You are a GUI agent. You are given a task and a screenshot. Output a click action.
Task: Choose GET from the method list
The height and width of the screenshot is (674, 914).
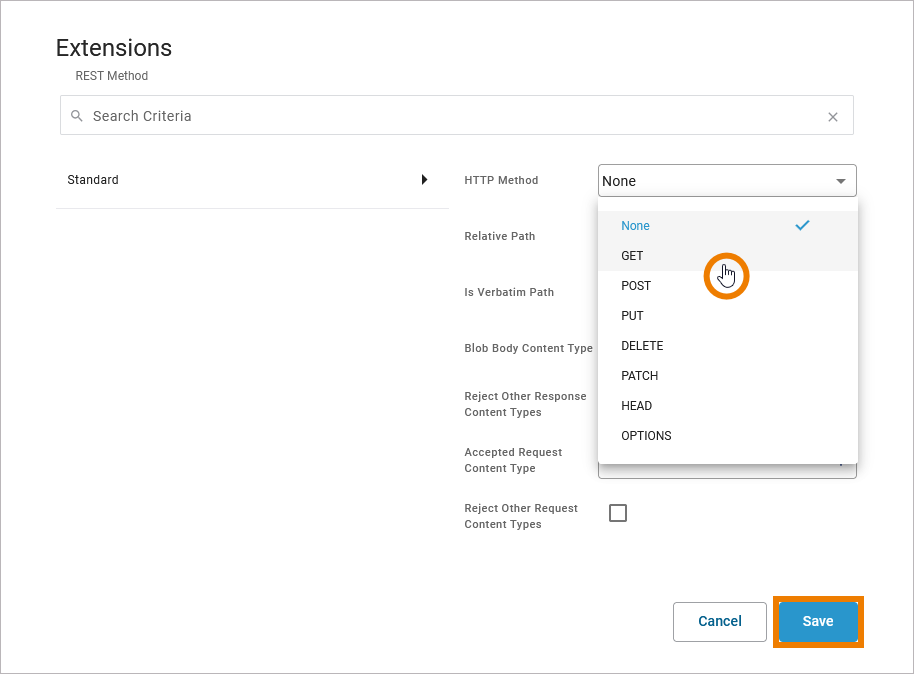coord(632,256)
